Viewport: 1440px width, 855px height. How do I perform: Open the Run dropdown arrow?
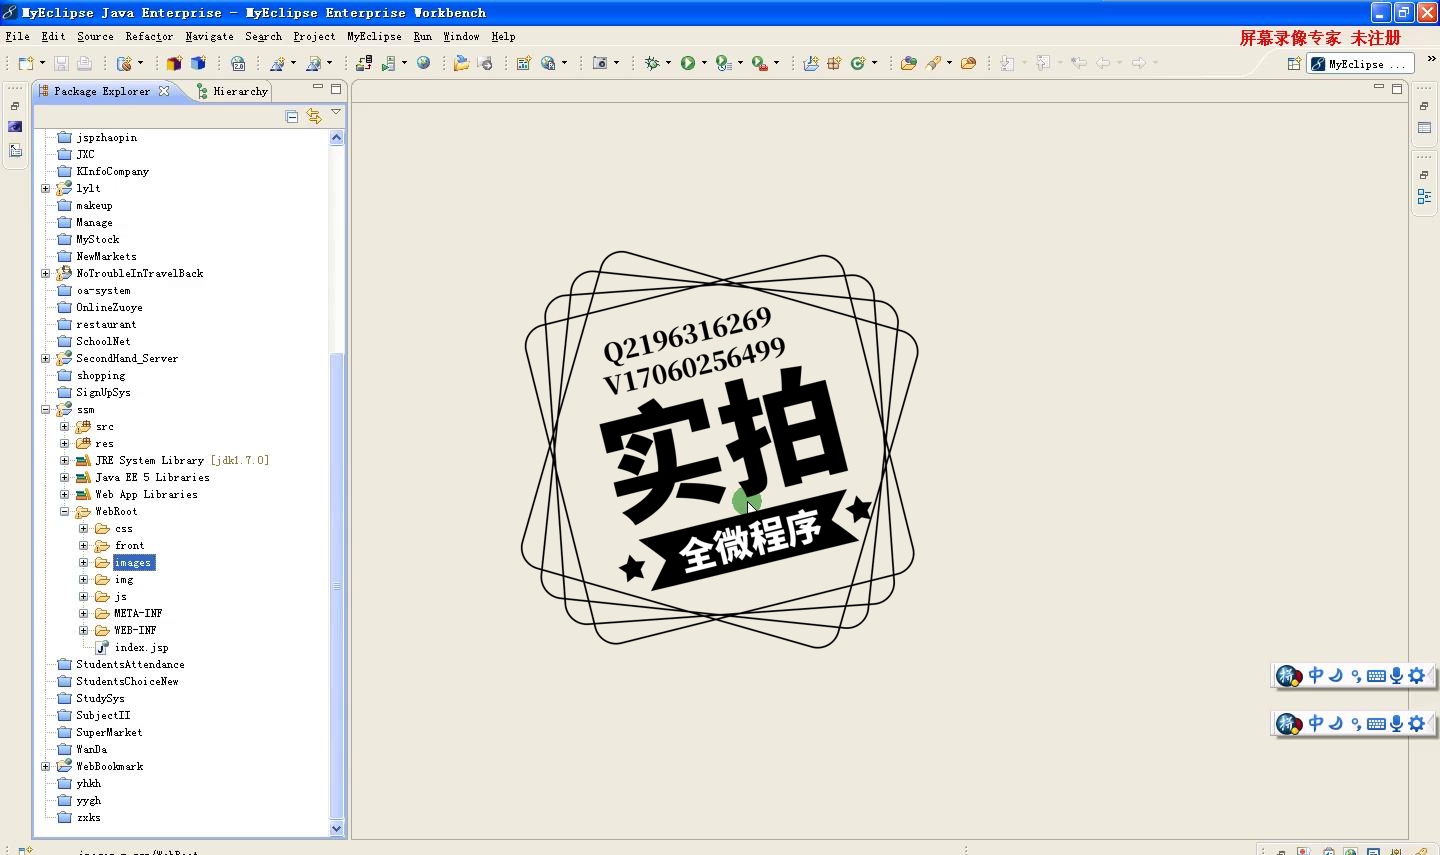click(x=704, y=63)
